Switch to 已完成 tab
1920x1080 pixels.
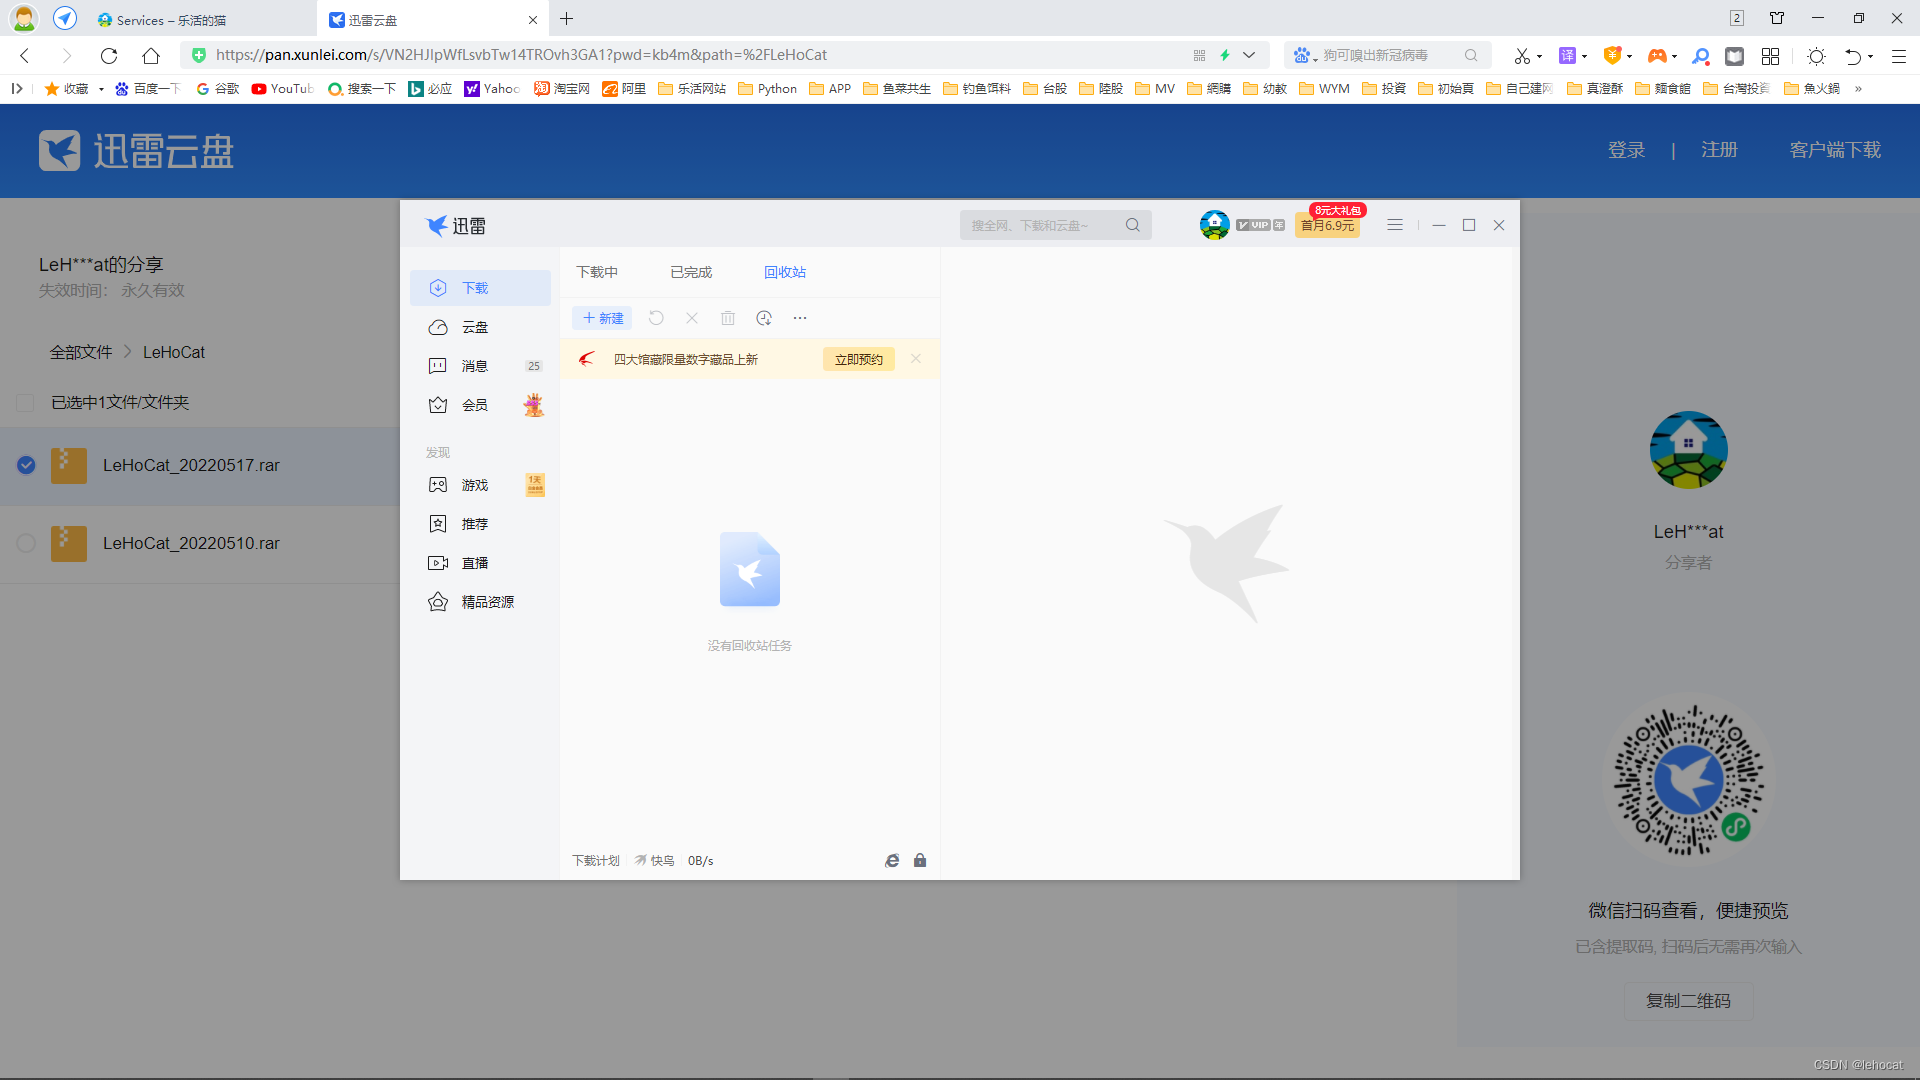[x=691, y=272]
